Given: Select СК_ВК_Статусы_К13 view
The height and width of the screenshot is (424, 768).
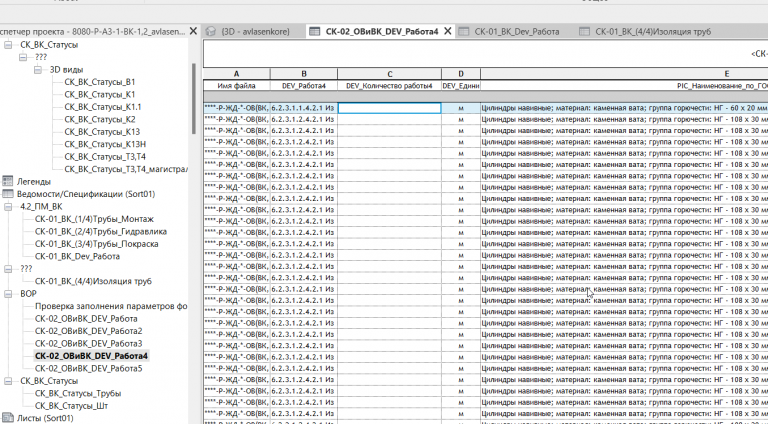Looking at the screenshot, I should 102,132.
